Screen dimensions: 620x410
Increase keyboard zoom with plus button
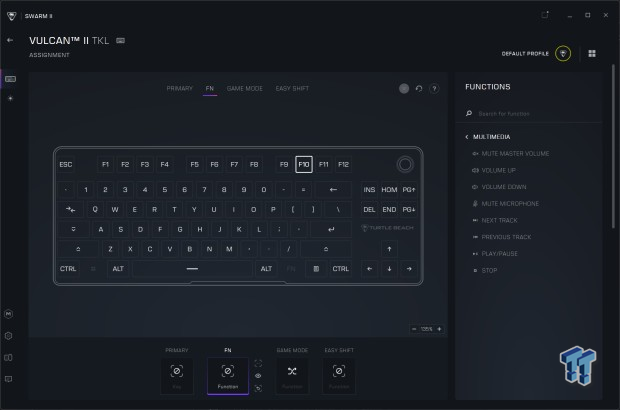point(439,329)
